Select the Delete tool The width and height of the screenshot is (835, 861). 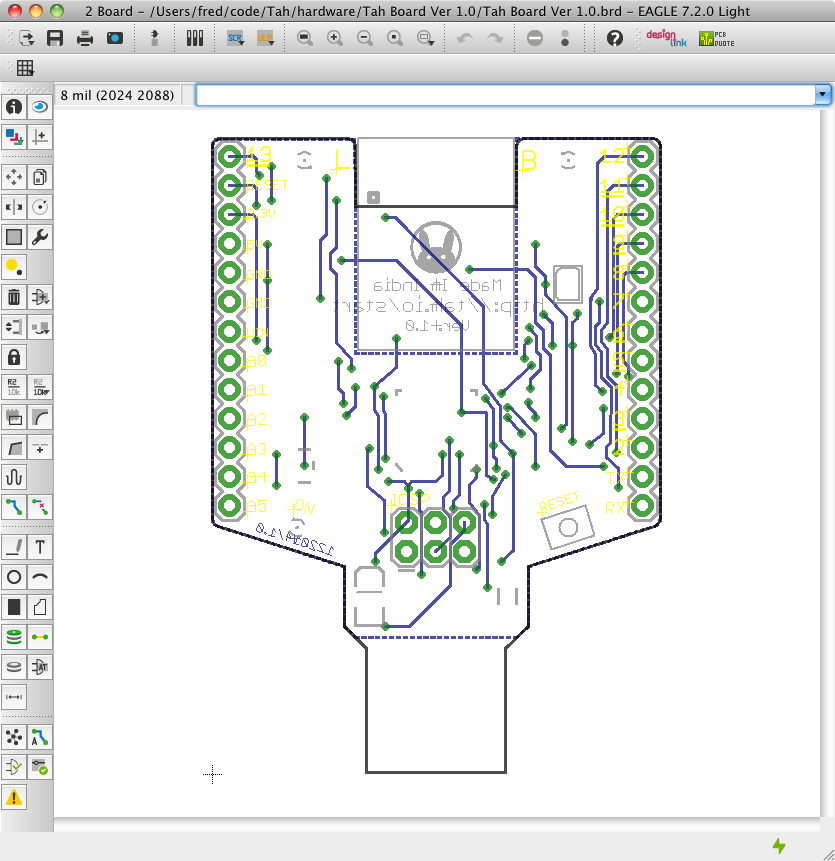pyautogui.click(x=12, y=297)
